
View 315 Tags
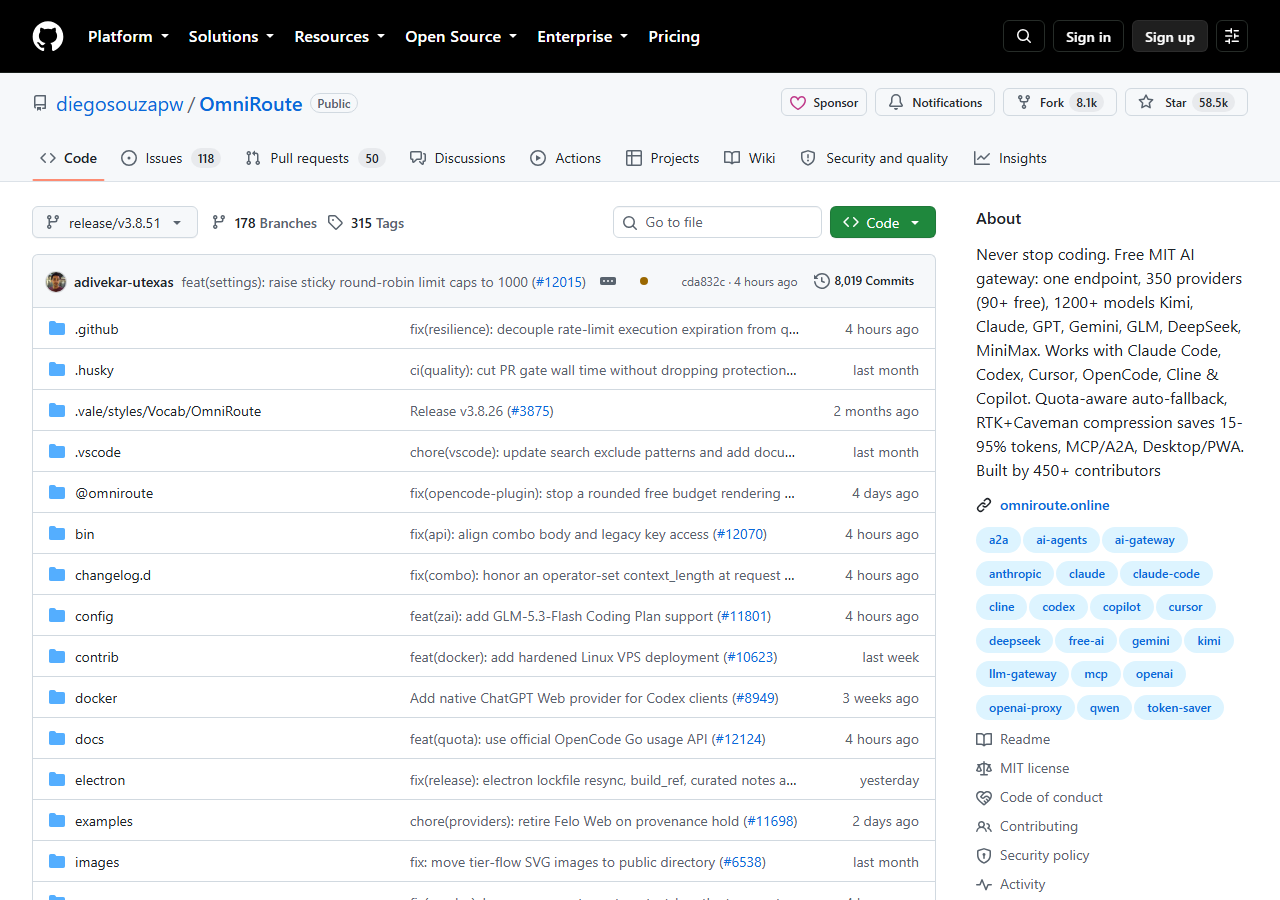(x=366, y=223)
